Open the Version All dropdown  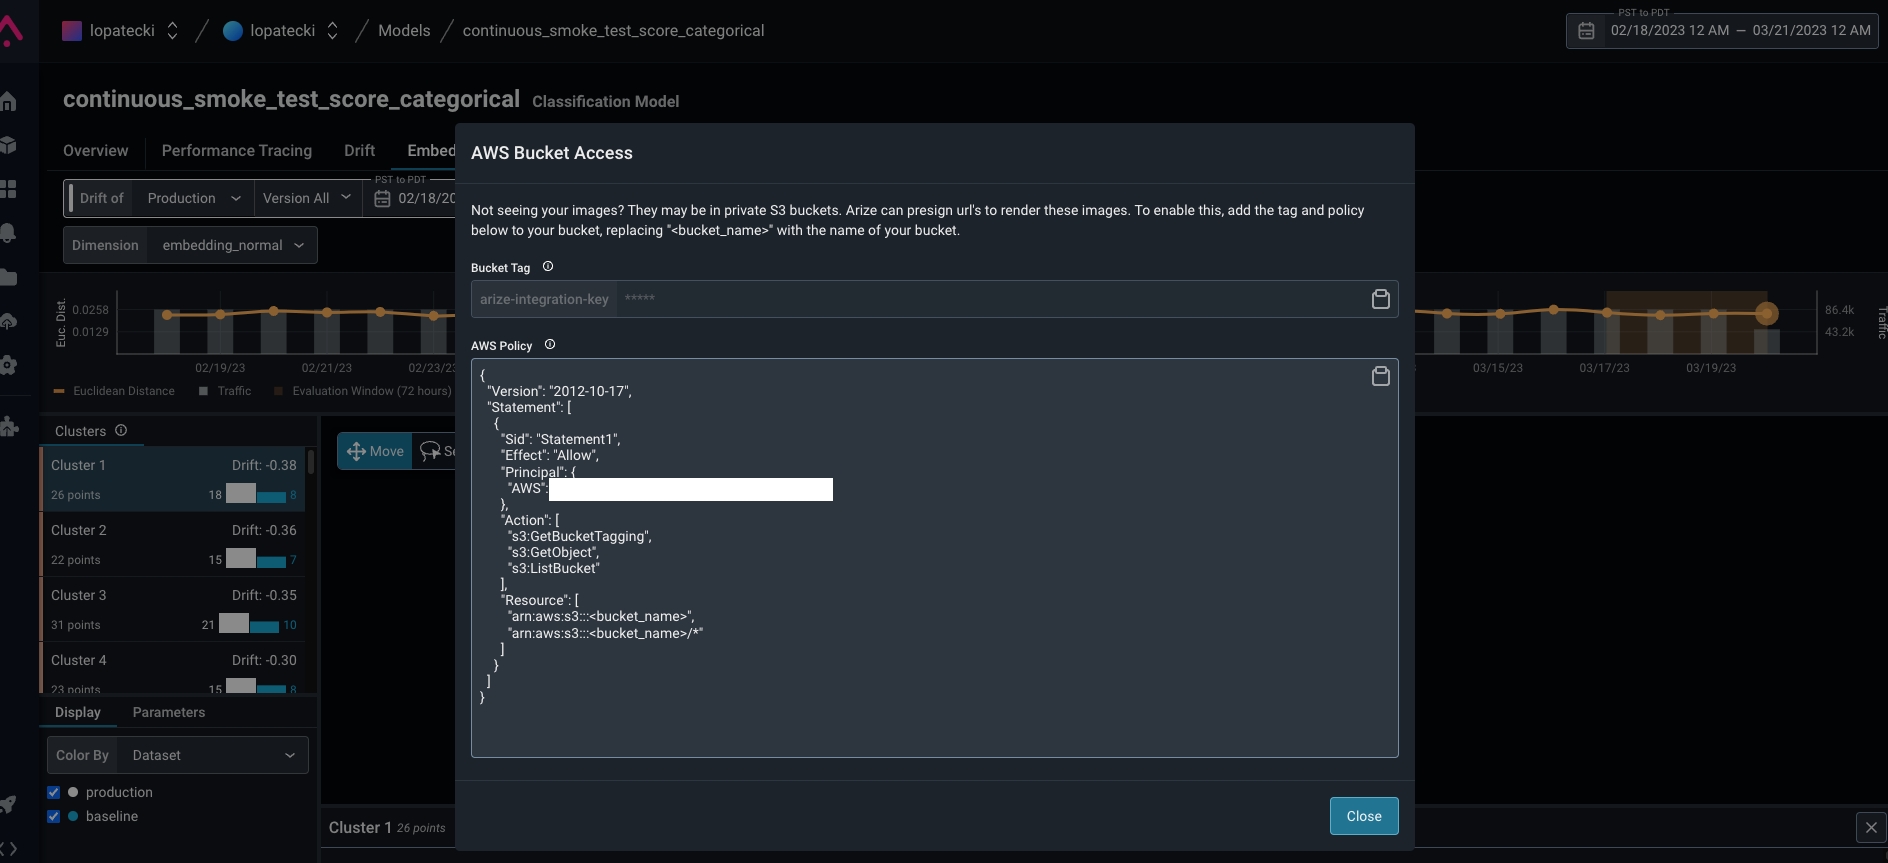[x=306, y=199]
